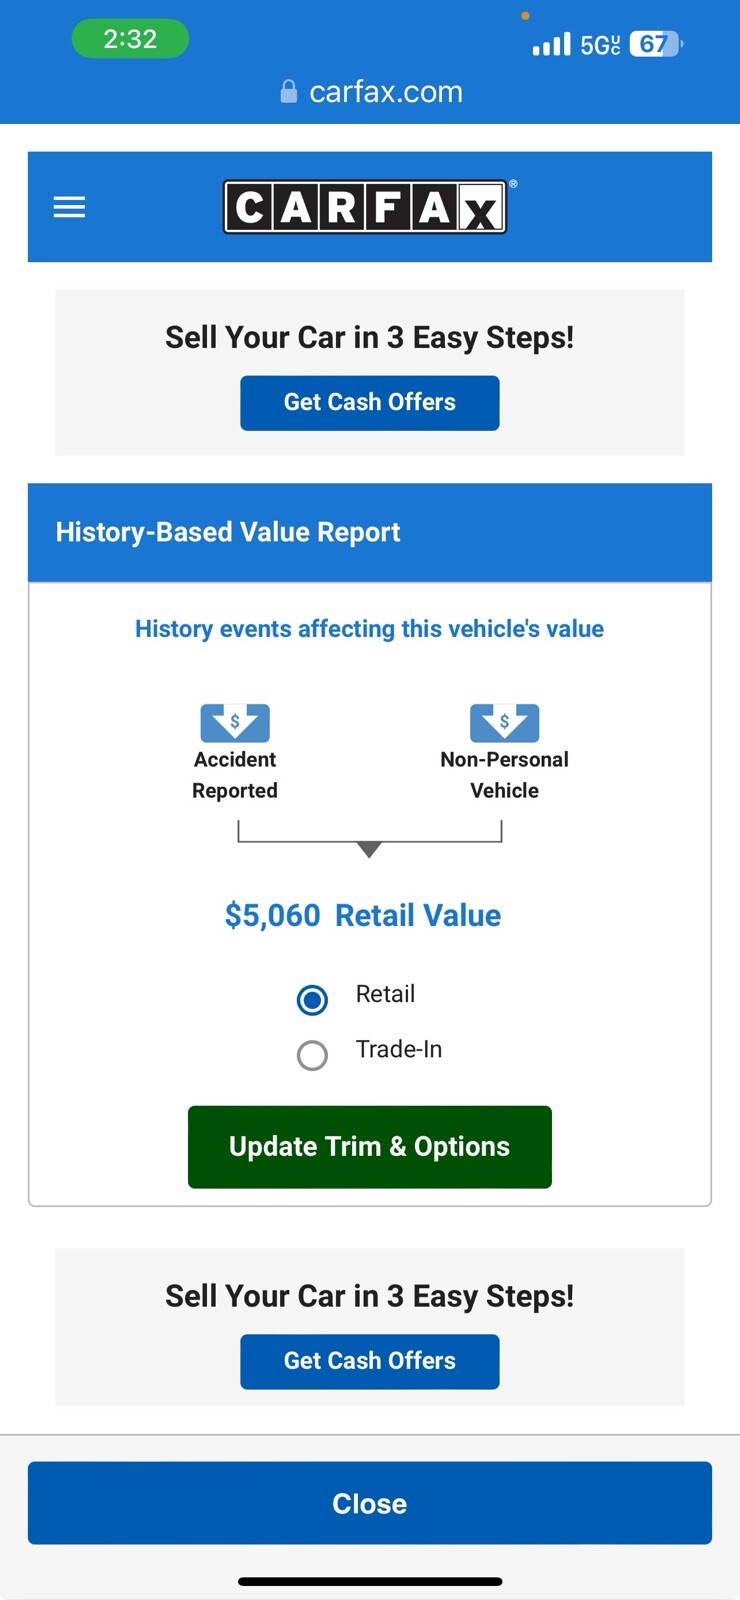740x1600 pixels.
Task: Tap the top 'Sell Your Car in 3 Easy Steps!' heading
Action: [370, 337]
